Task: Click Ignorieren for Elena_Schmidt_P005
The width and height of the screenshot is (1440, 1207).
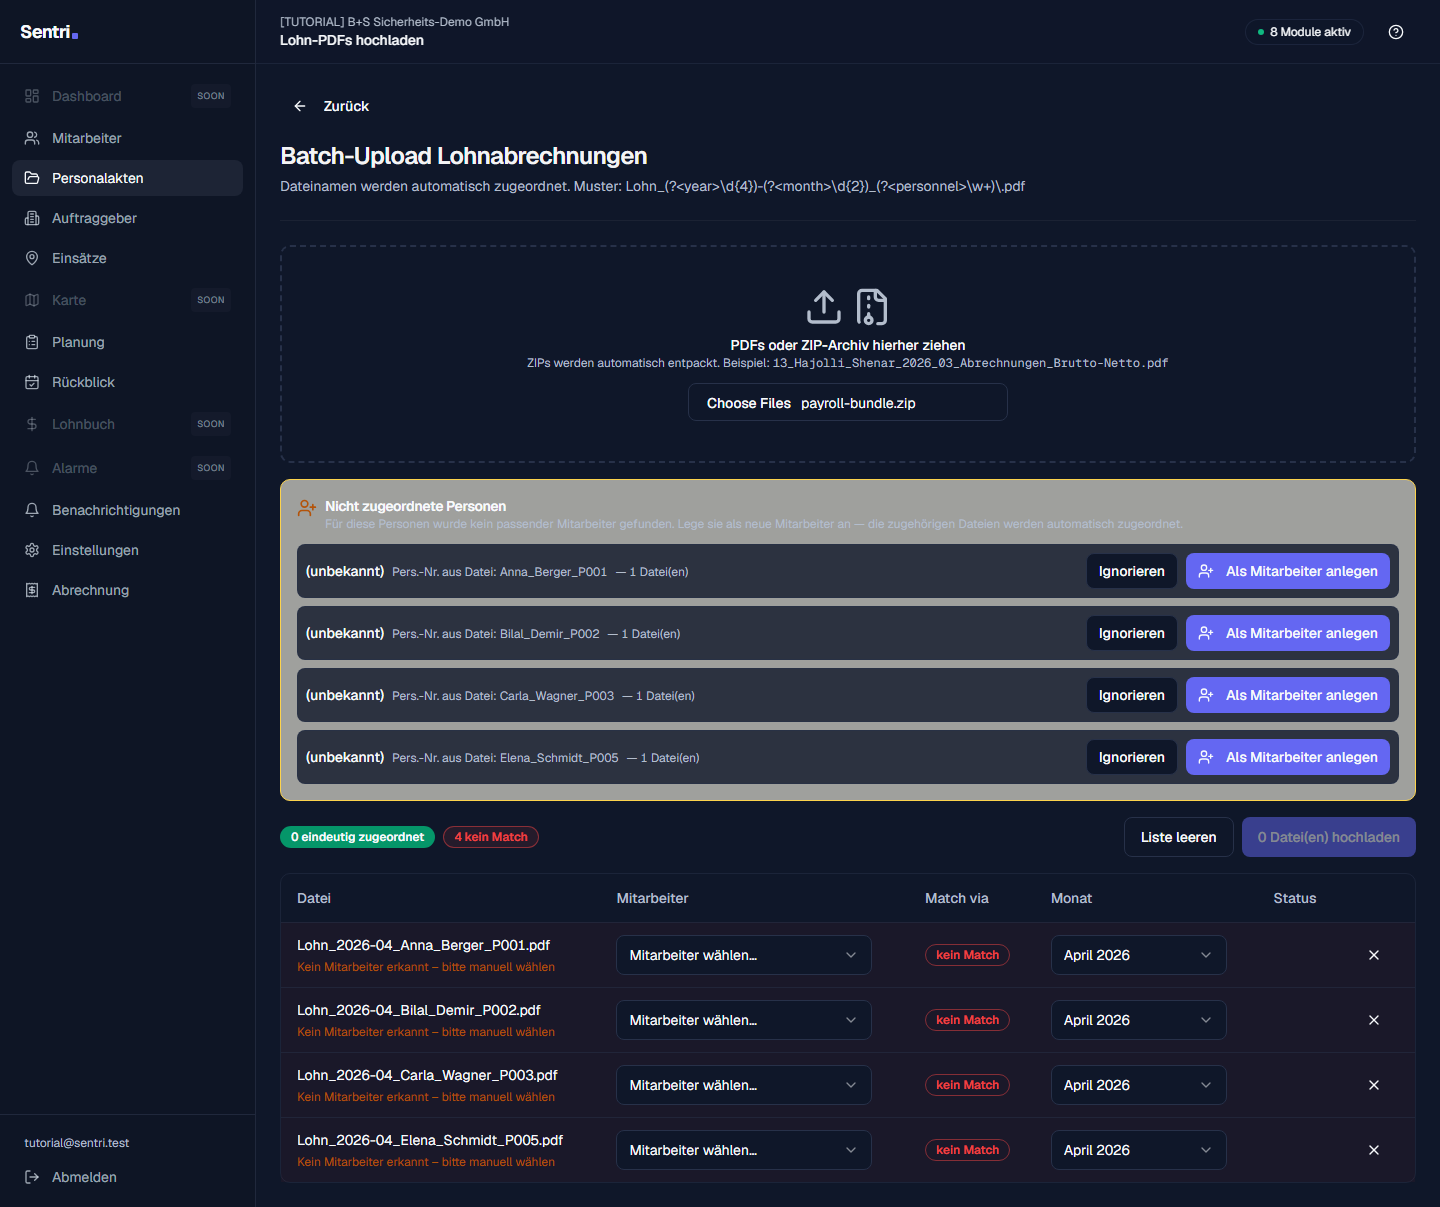Action: point(1132,757)
